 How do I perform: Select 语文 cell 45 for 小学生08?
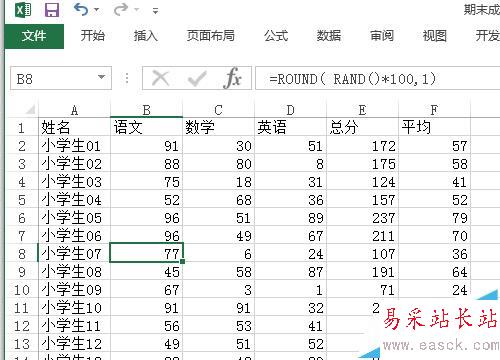(146, 271)
